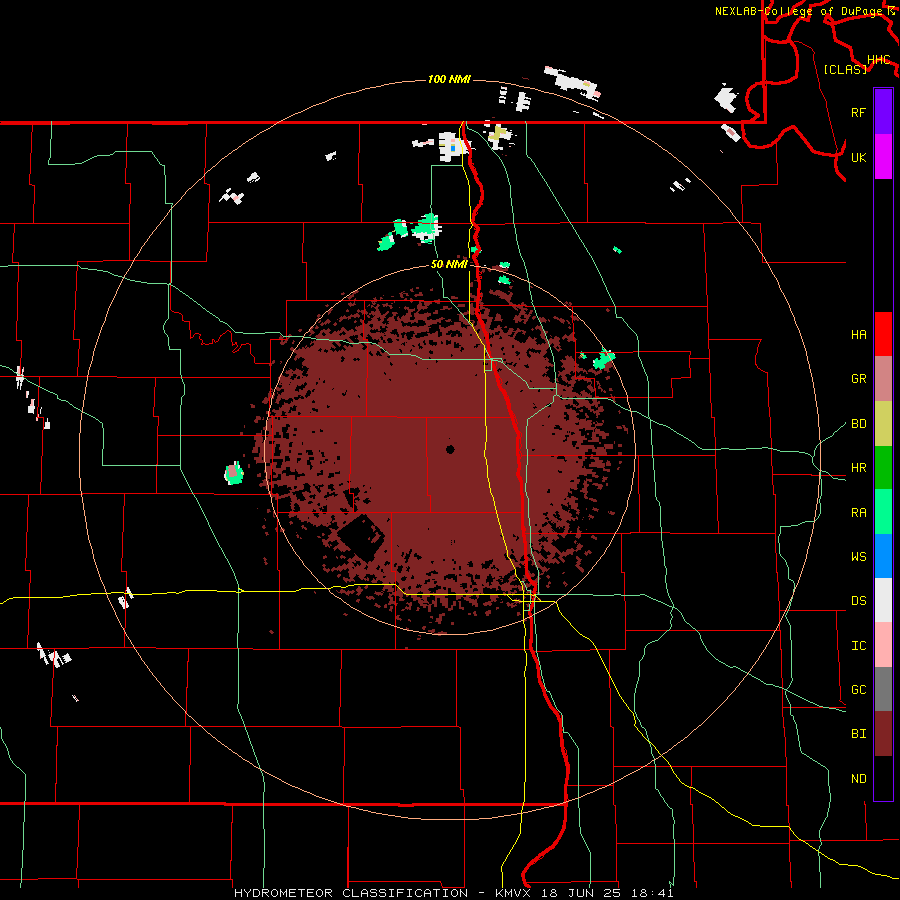Image resolution: width=900 pixels, height=900 pixels.
Task: Click the BD yellow legend swatch
Action: 883,424
